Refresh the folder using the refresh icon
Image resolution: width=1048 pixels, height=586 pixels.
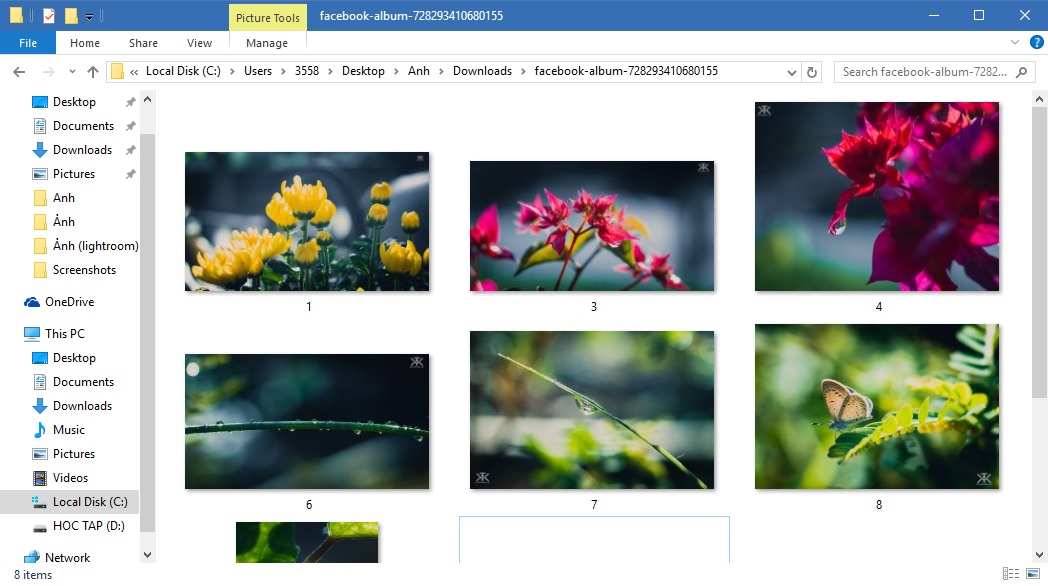coord(810,71)
